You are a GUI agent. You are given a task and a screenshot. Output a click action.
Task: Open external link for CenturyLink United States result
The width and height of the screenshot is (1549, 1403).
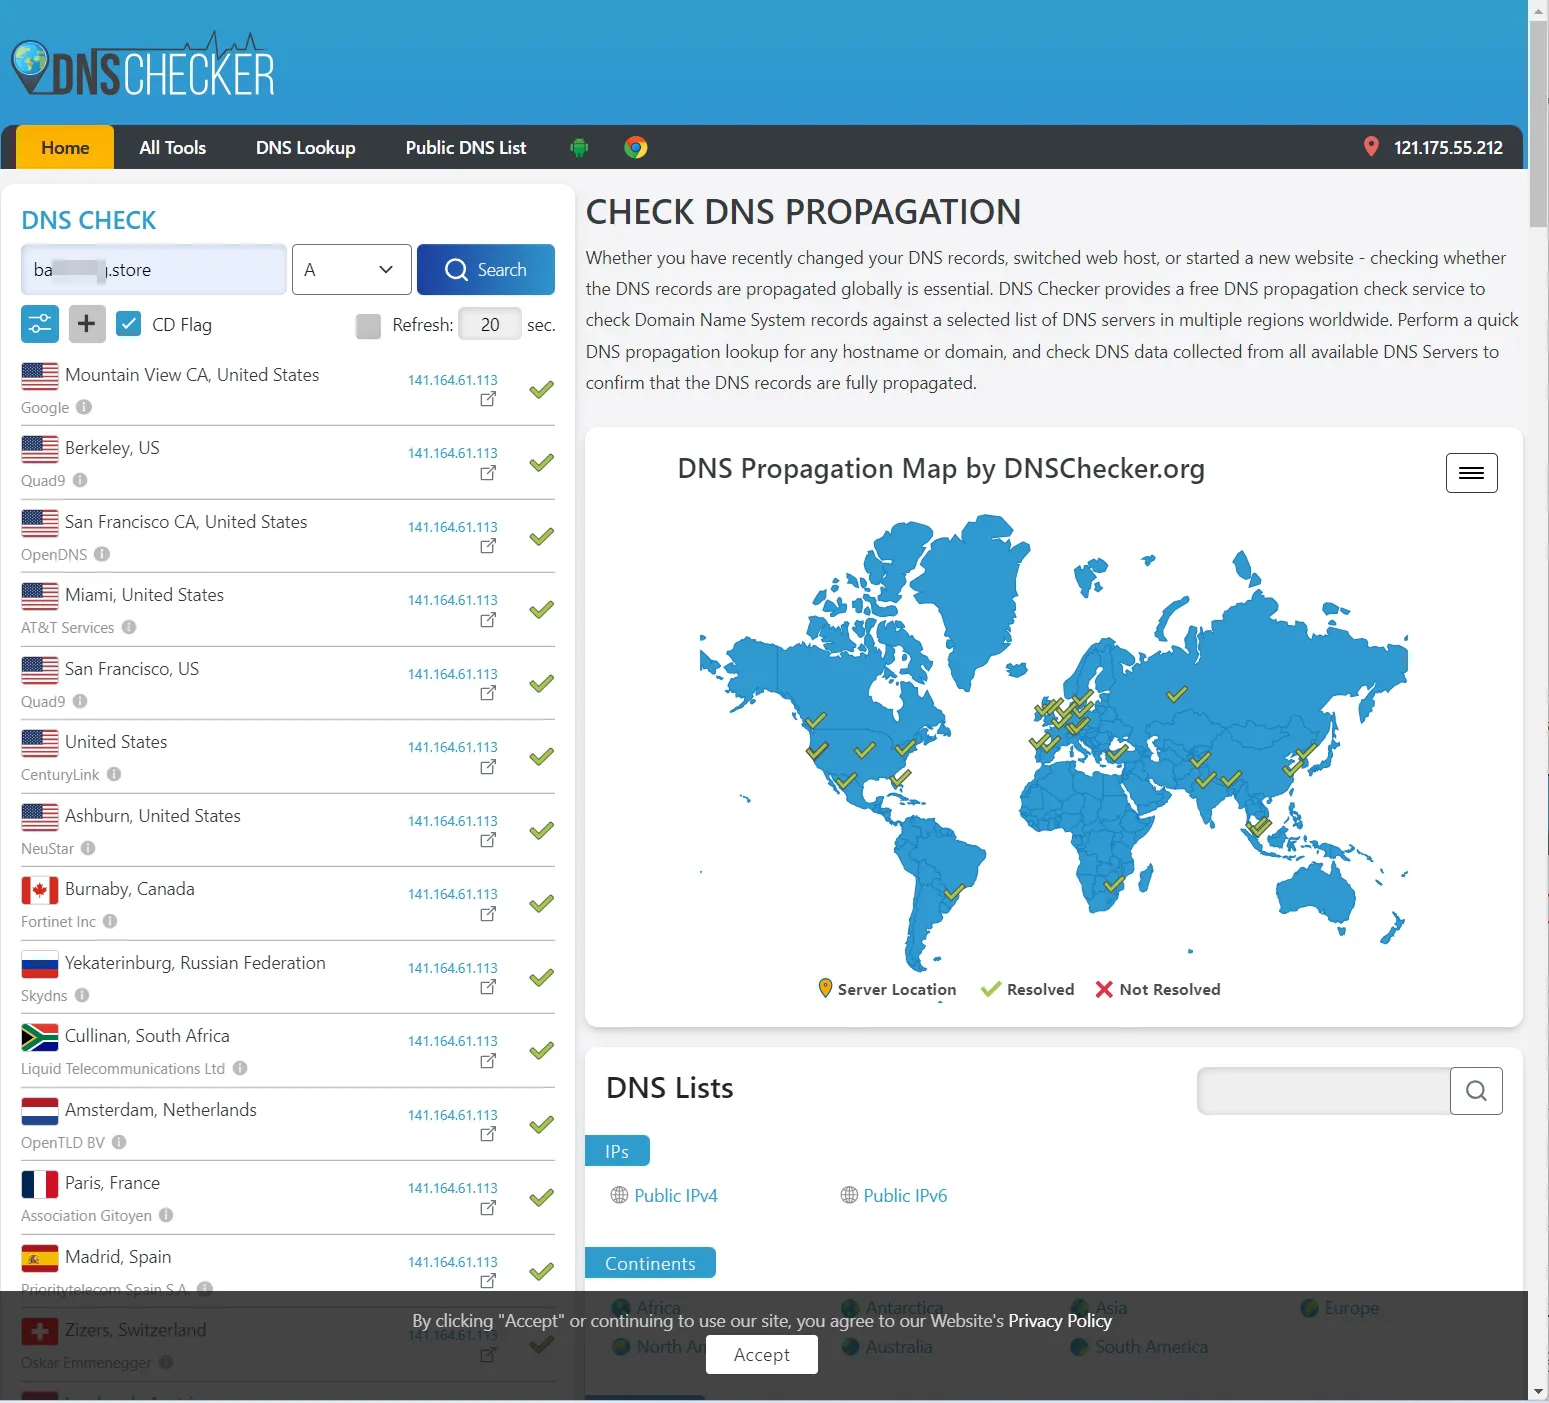[x=488, y=767]
